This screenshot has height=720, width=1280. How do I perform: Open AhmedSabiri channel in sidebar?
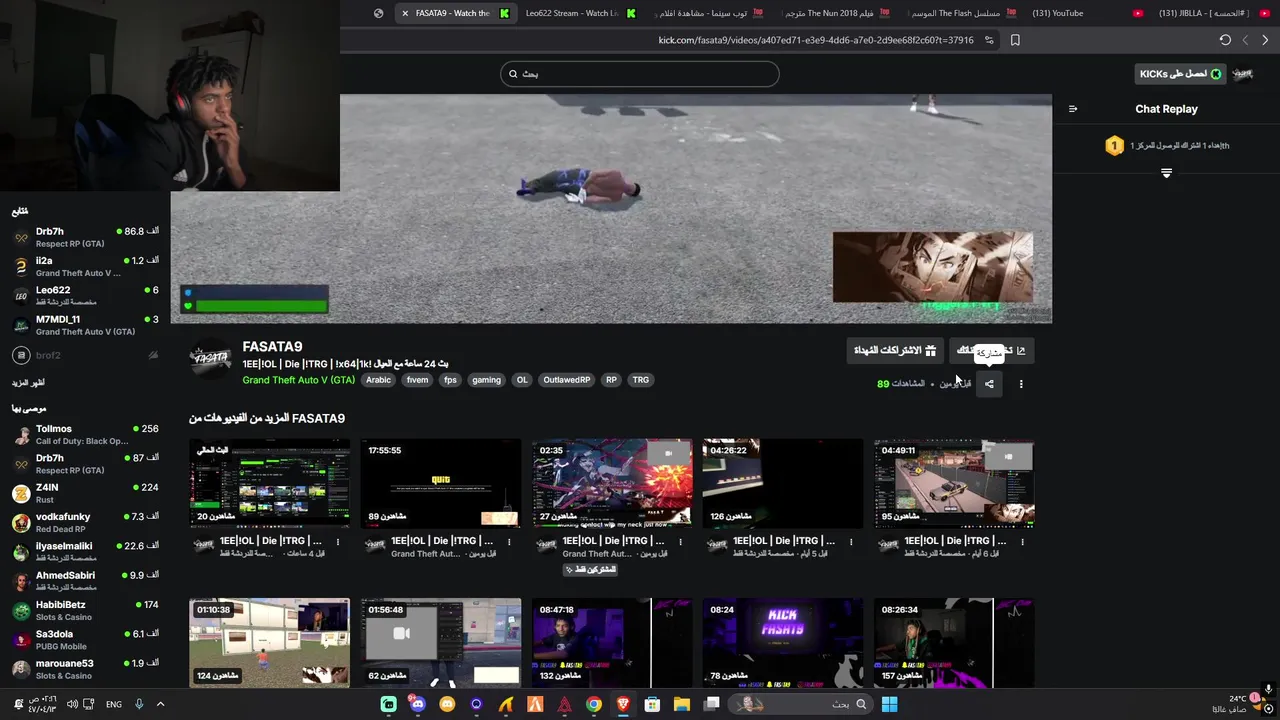pos(85,581)
